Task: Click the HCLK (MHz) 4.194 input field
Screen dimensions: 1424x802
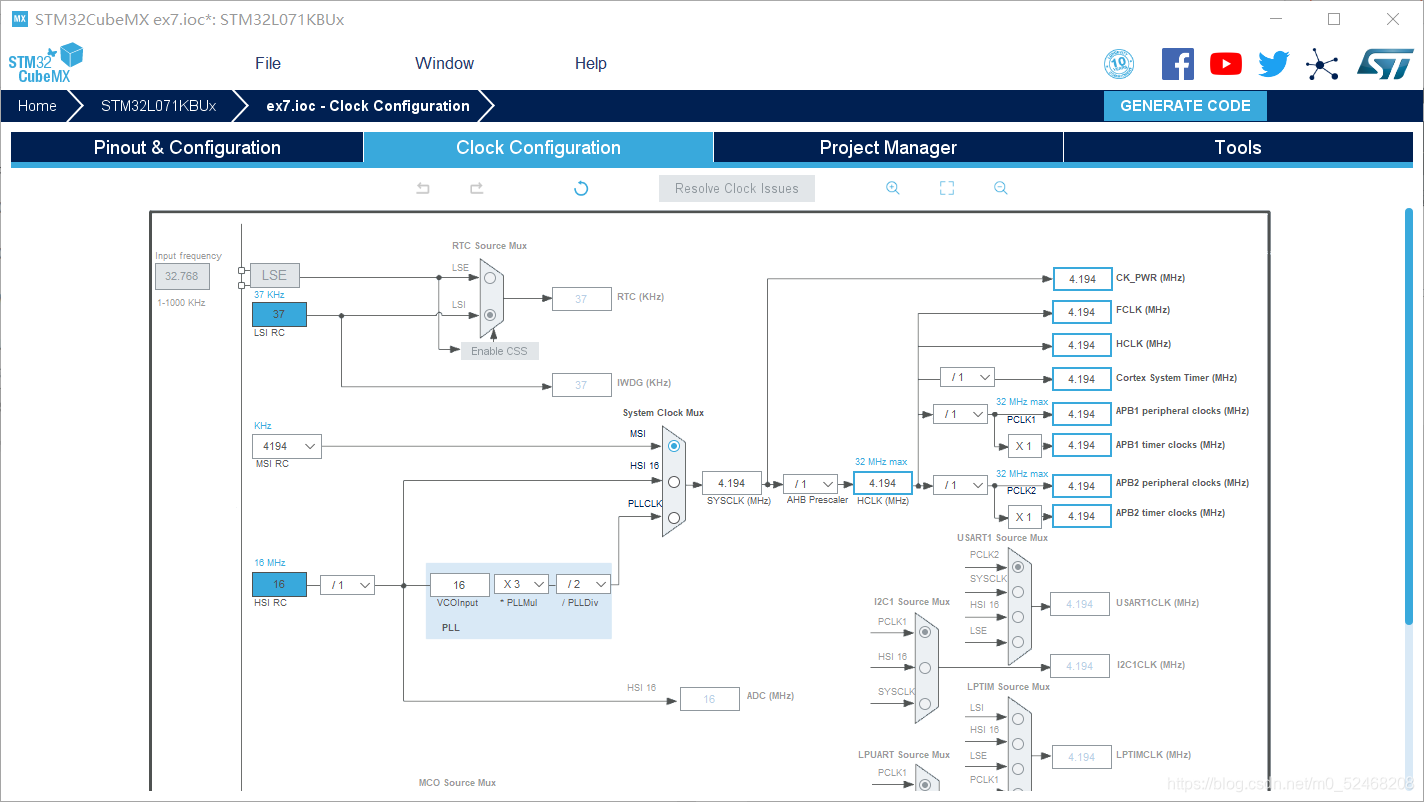Action: pyautogui.click(x=883, y=483)
